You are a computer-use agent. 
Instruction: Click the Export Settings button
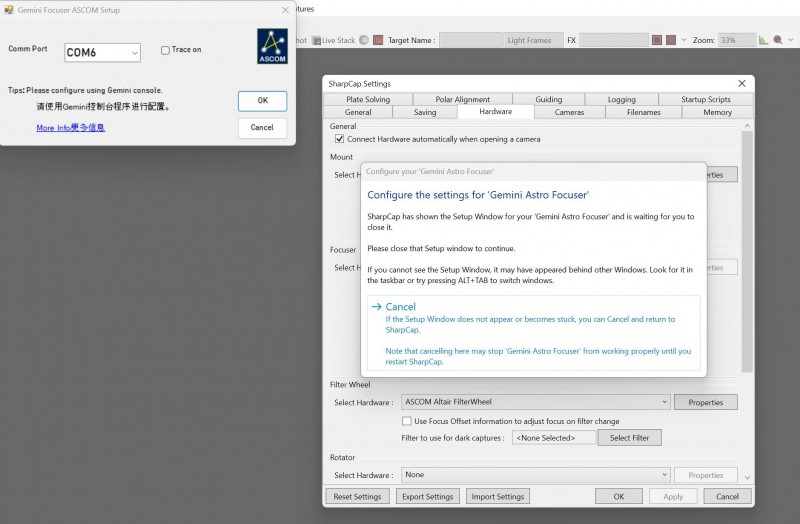[428, 496]
